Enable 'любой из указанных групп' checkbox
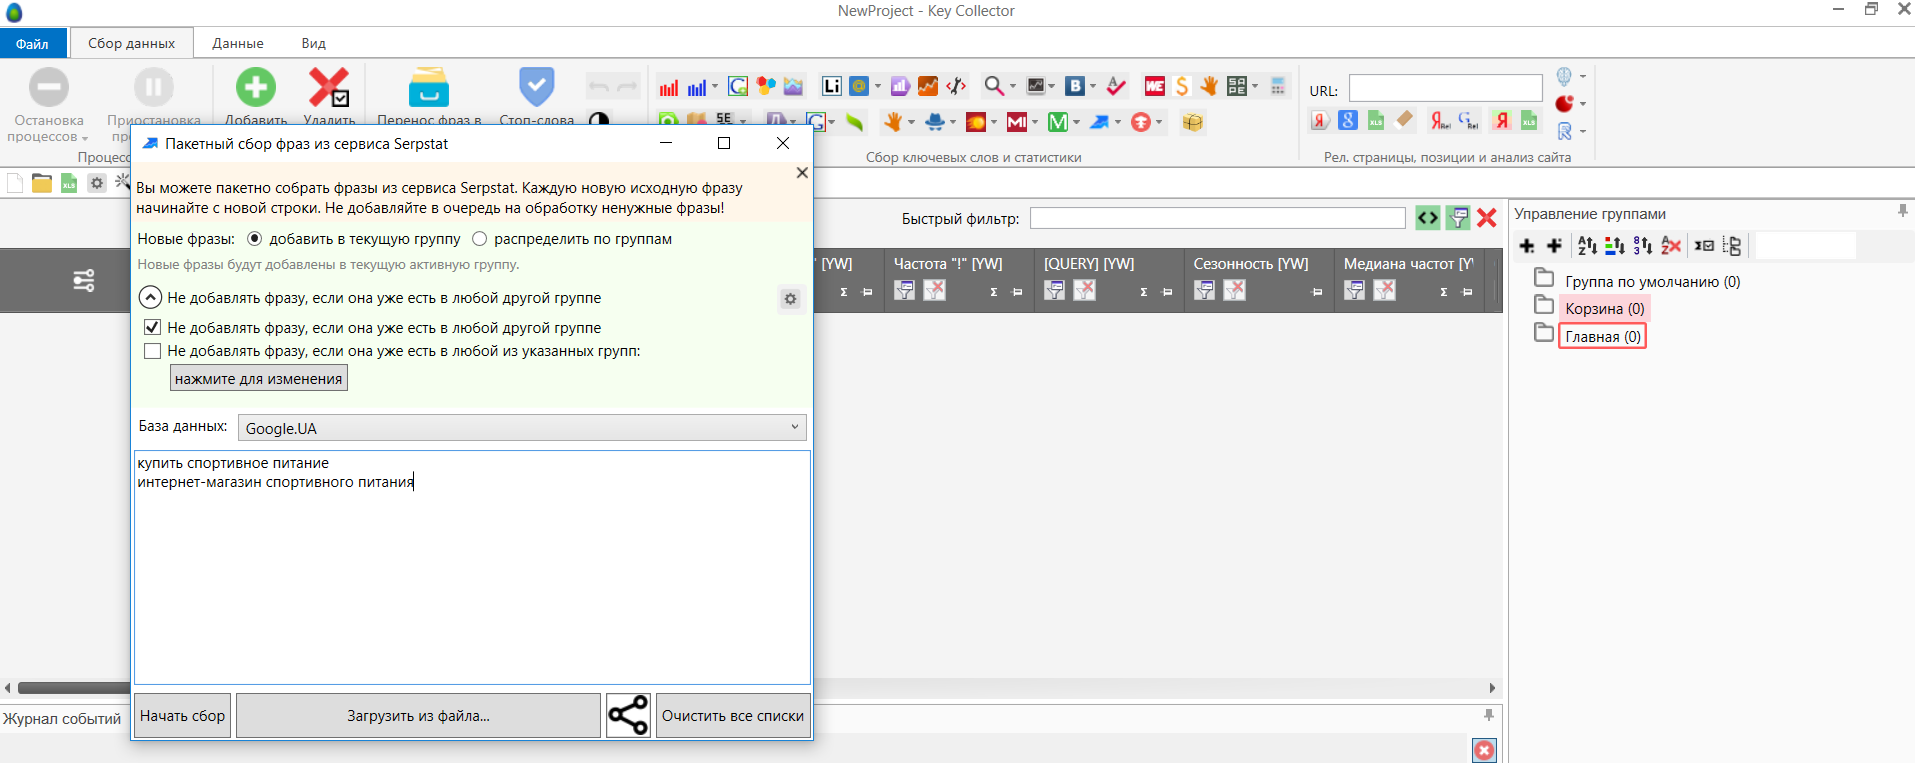Image resolution: width=1915 pixels, height=763 pixels. (x=153, y=351)
